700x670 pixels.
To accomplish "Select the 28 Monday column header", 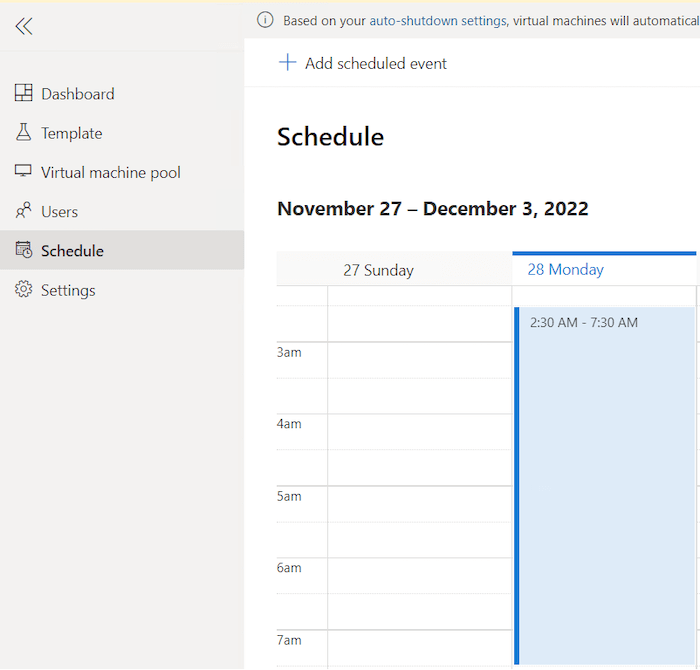I will 604,270.
